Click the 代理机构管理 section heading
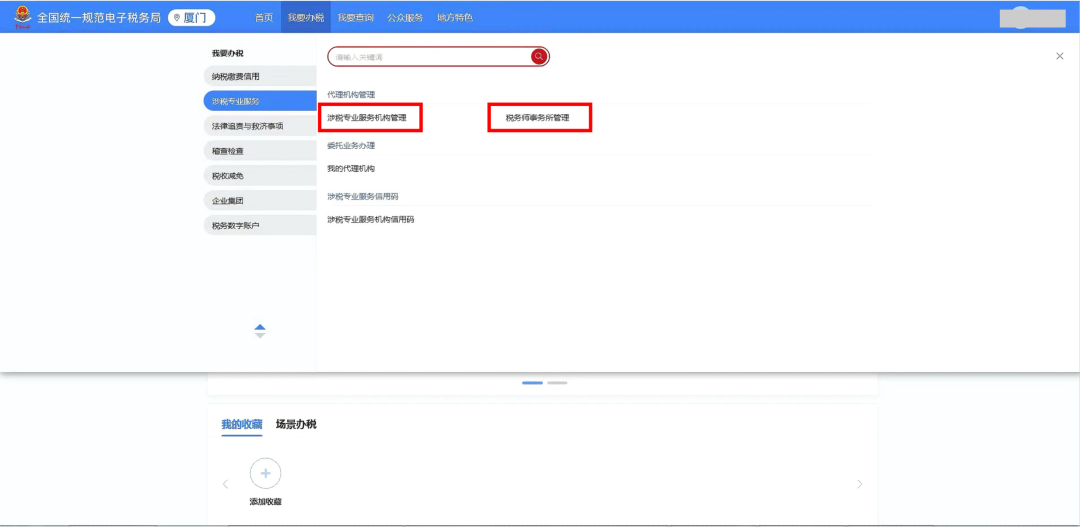 click(x=351, y=94)
